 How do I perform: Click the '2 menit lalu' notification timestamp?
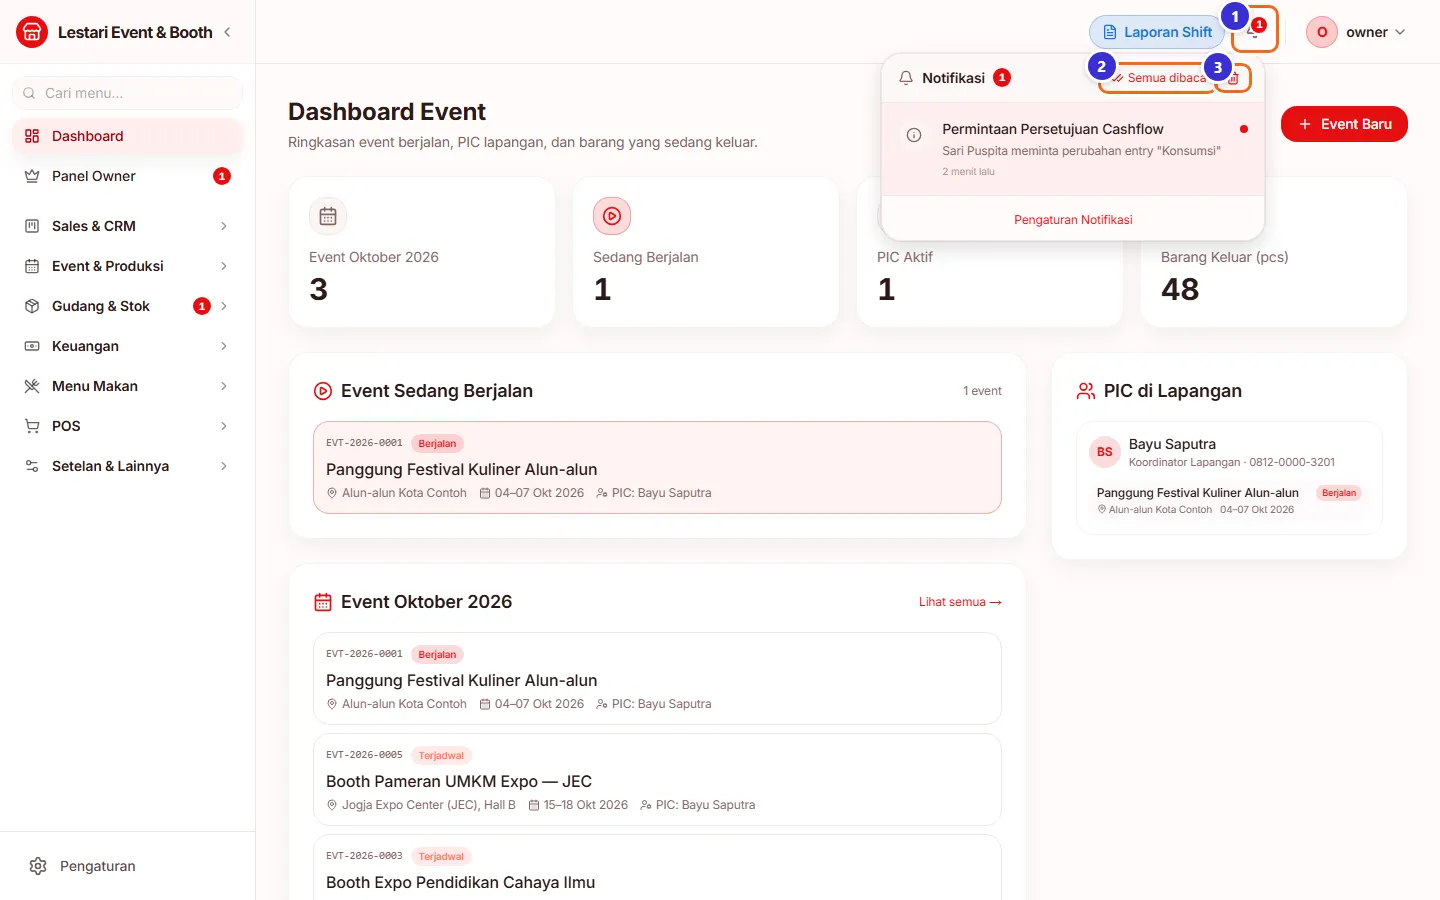click(x=968, y=172)
